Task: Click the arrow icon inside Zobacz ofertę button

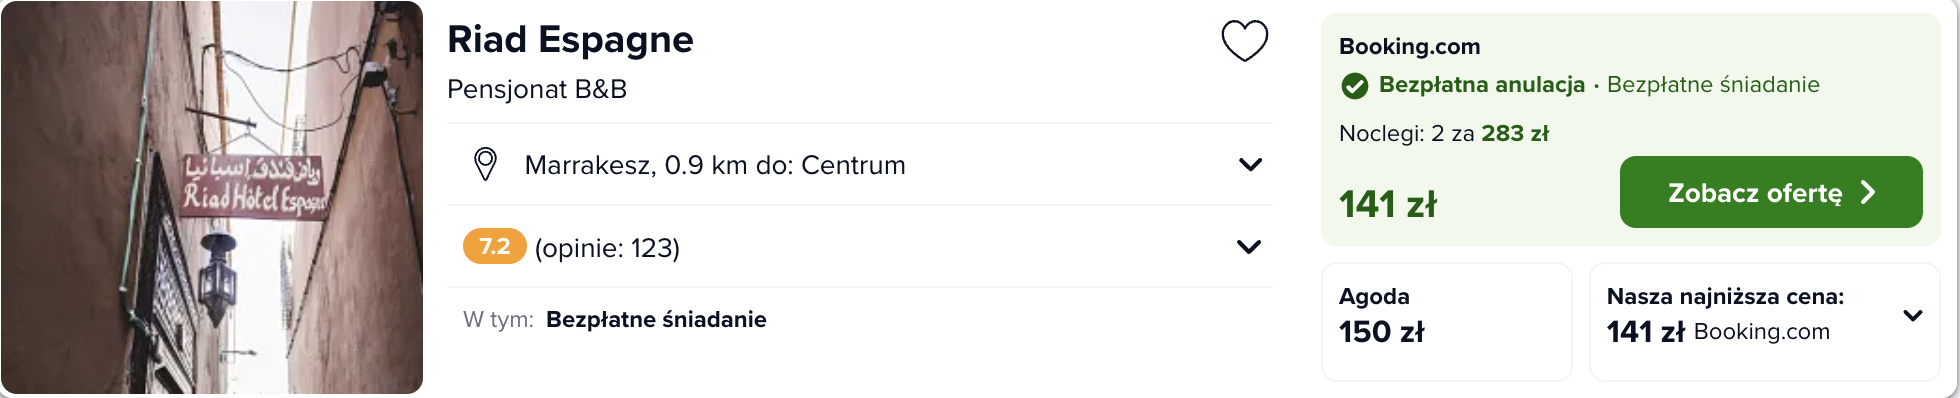Action: coord(1868,192)
